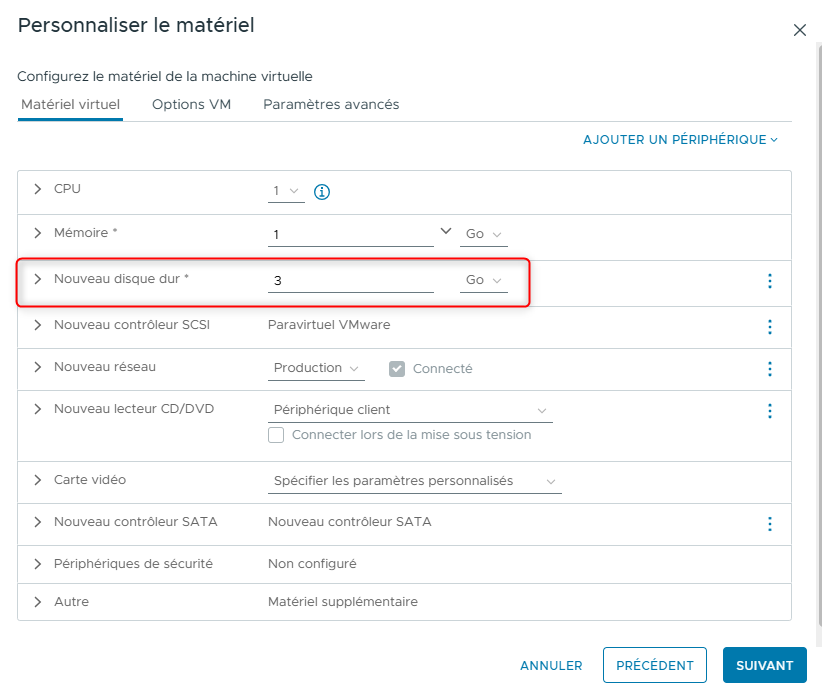Click the PRÉCÉDENT button
This screenshot has height=693, width=822.
click(x=654, y=665)
